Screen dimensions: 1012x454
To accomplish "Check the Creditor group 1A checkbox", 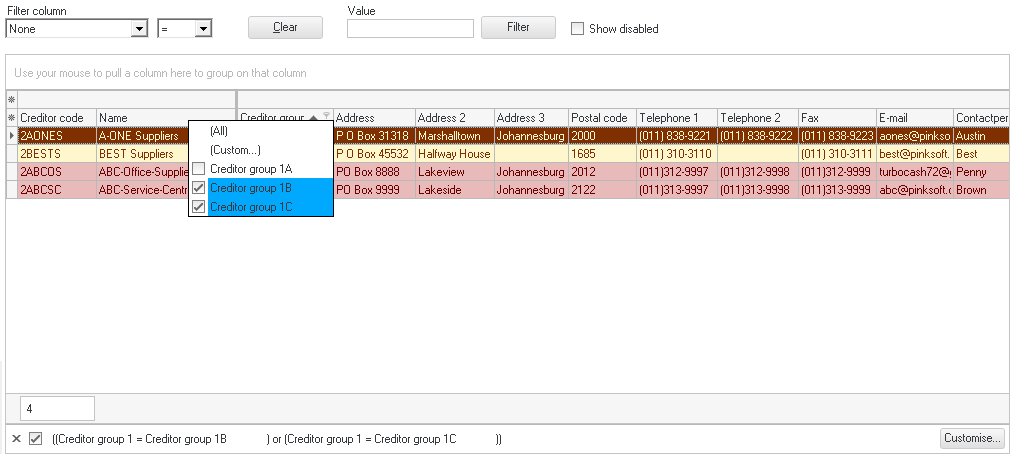I will (x=199, y=169).
